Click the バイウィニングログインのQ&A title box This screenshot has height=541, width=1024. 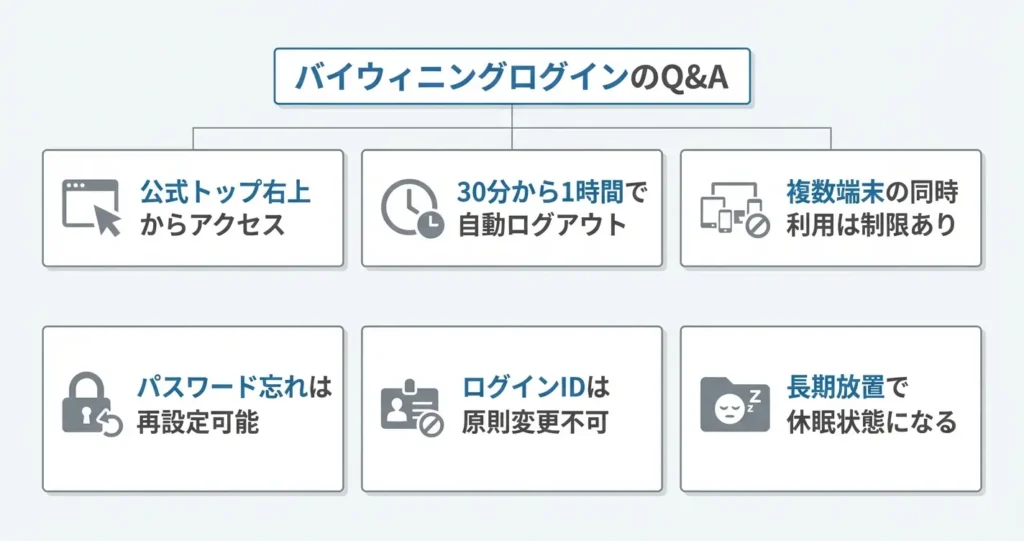(512, 78)
